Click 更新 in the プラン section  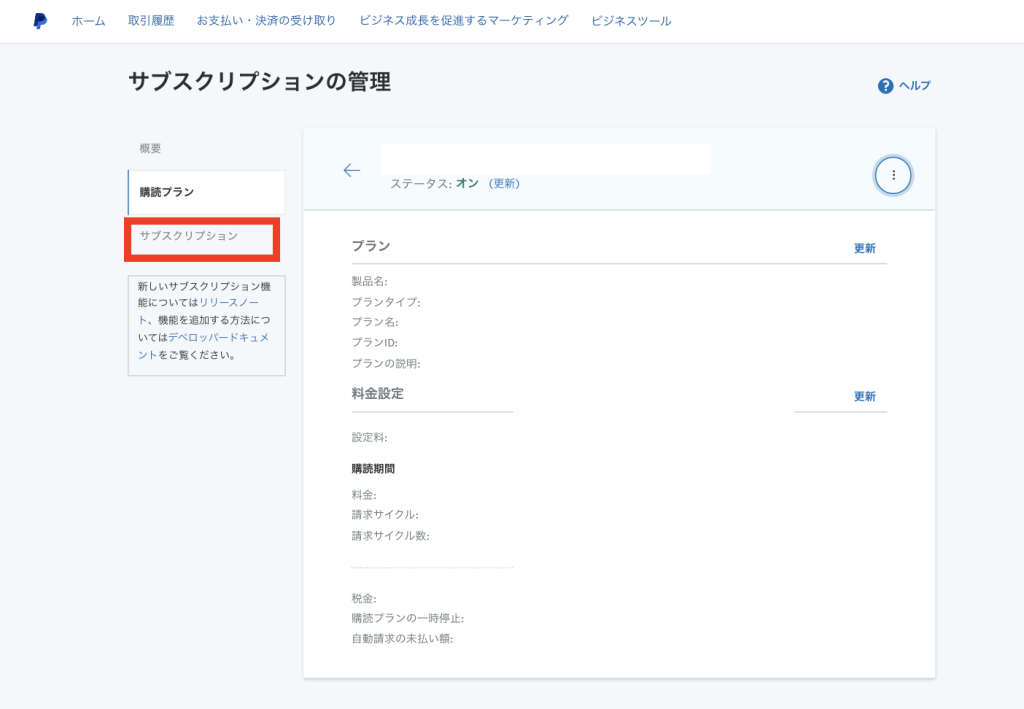point(864,248)
